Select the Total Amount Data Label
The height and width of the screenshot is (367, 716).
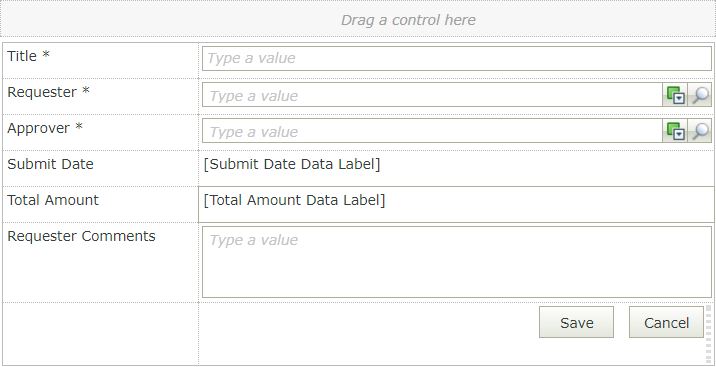(295, 200)
